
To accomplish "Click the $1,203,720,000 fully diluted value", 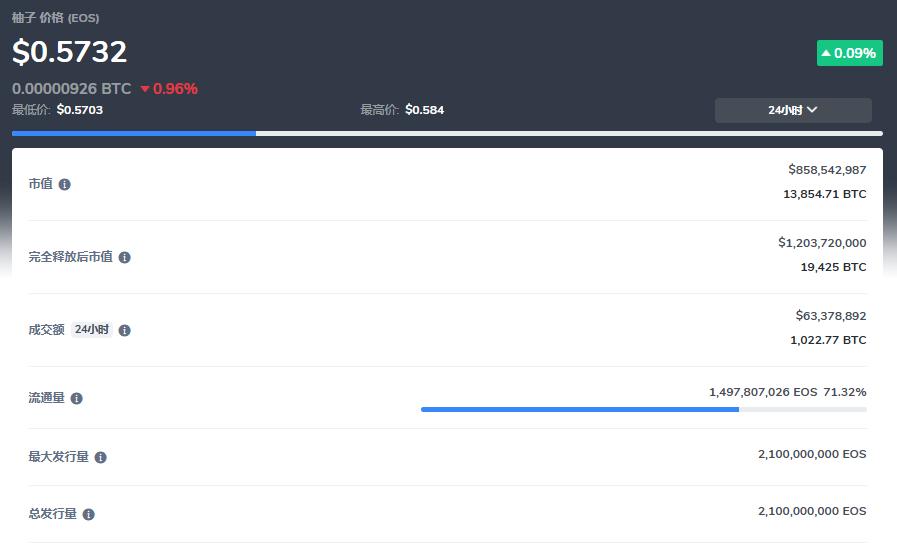I will [822, 243].
